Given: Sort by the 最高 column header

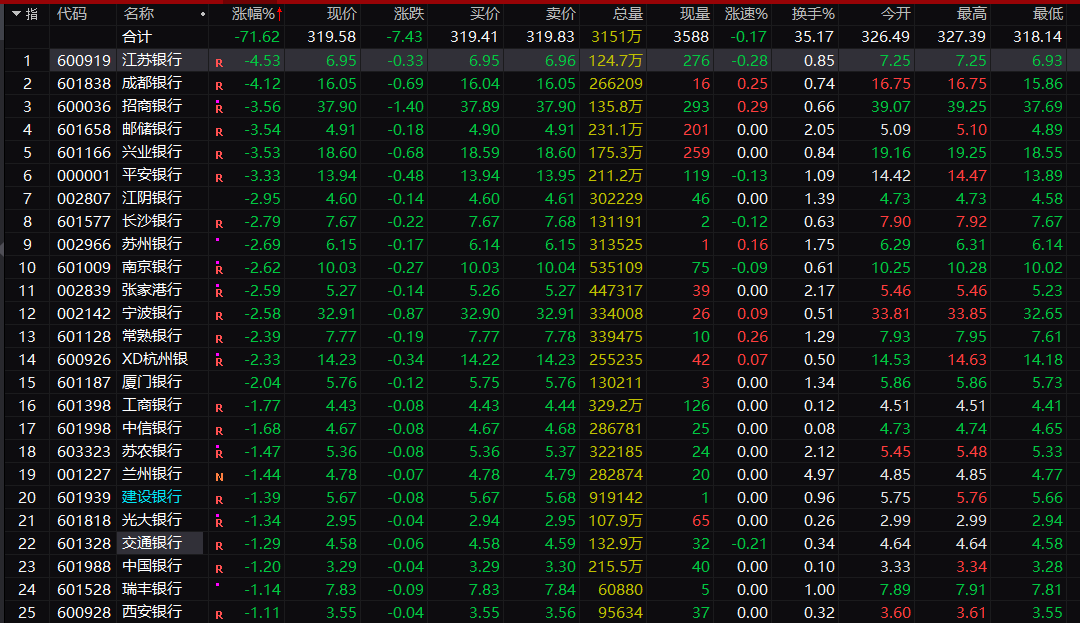Looking at the screenshot, I should 972,14.
